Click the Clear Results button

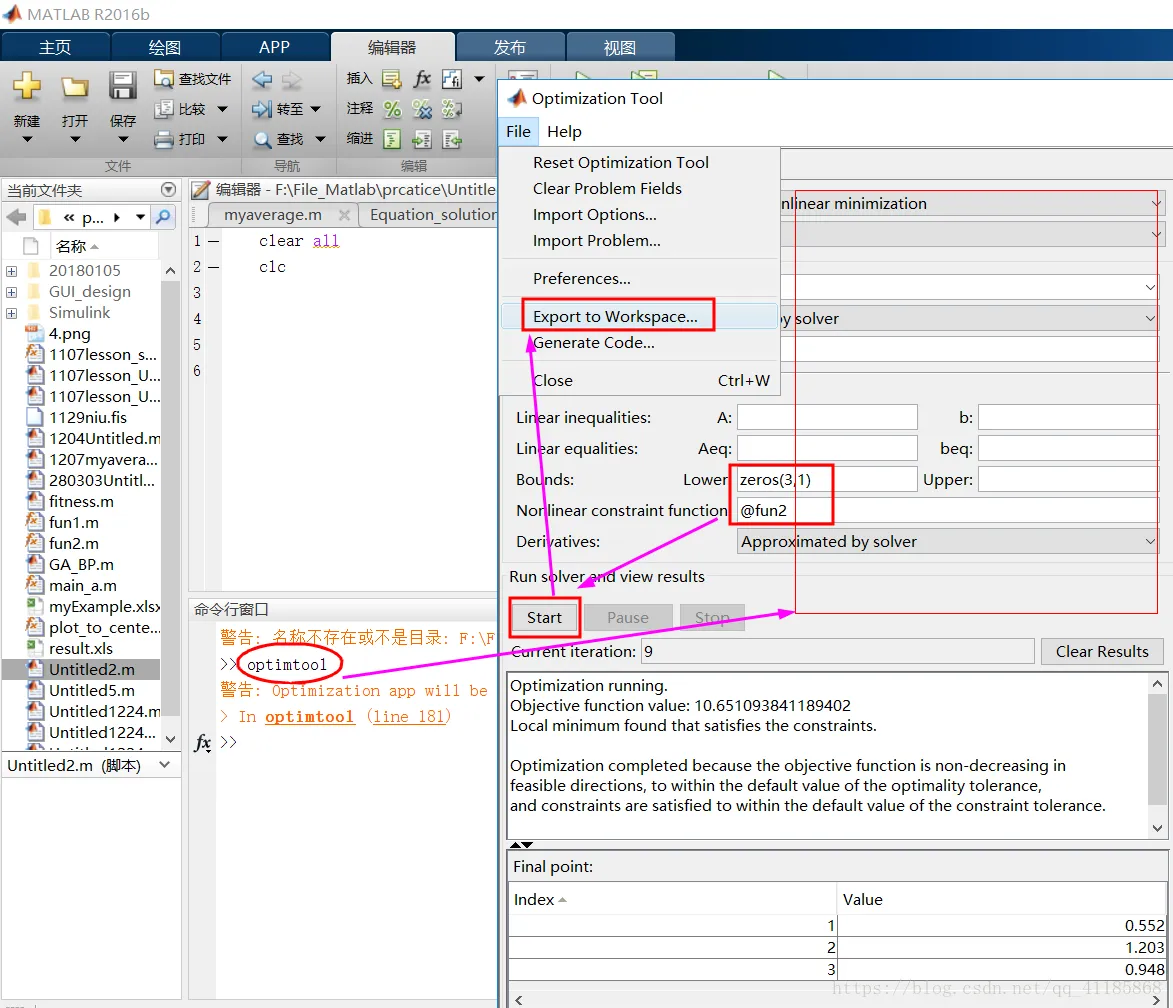click(x=1102, y=652)
